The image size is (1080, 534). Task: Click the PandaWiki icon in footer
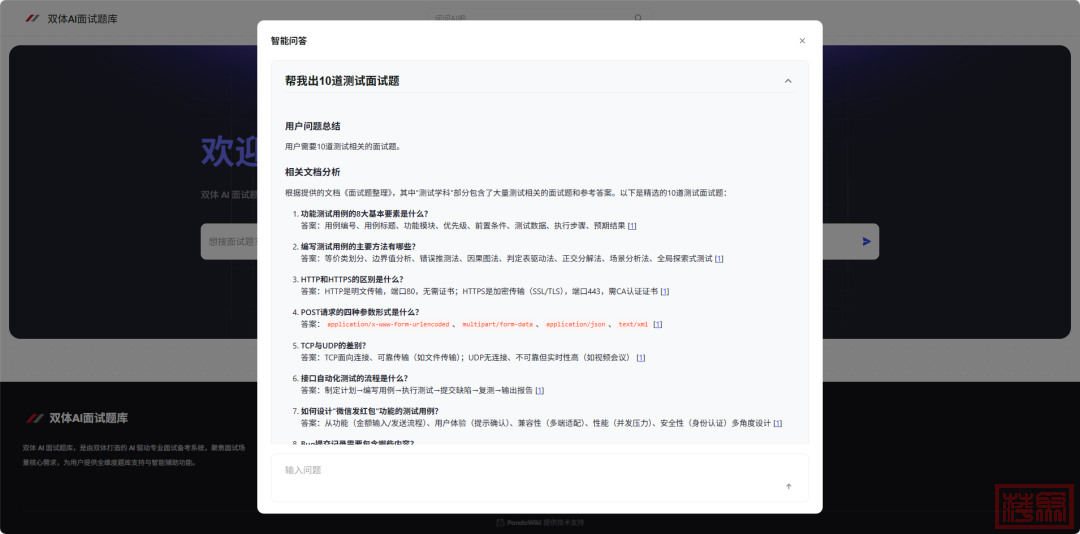tap(501, 523)
